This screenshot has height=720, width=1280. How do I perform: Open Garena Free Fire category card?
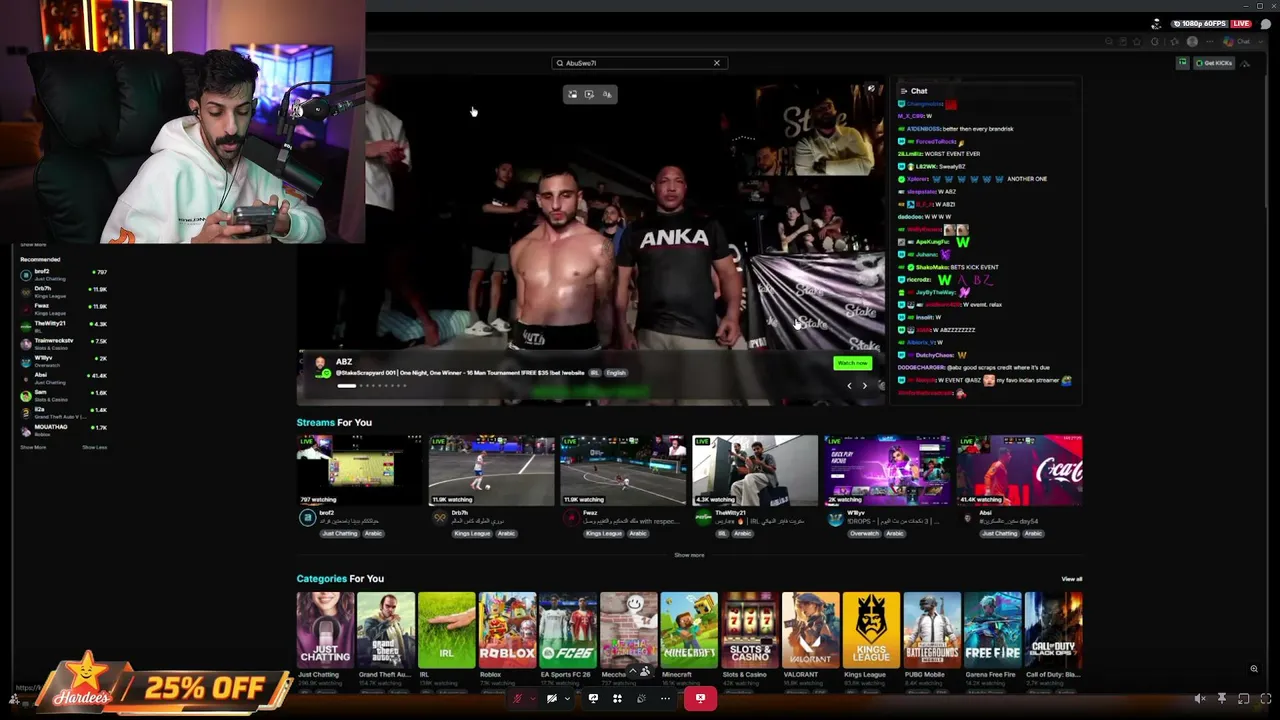coord(993,630)
